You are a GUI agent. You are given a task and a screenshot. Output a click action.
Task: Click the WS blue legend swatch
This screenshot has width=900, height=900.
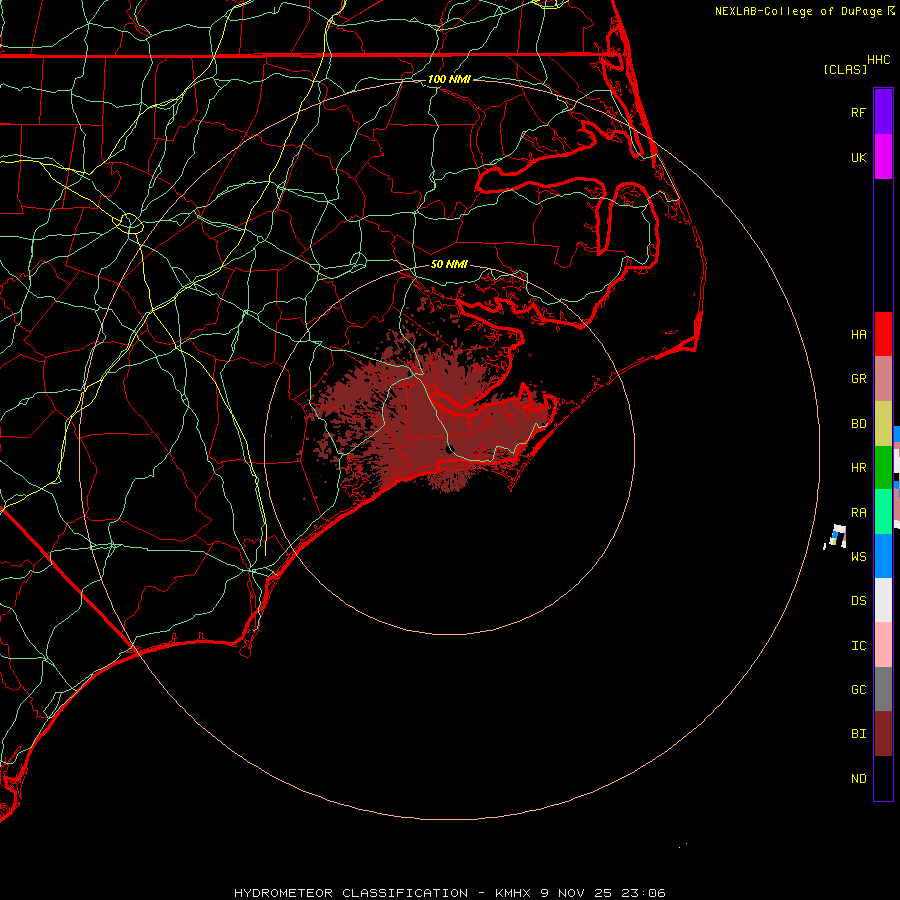(x=883, y=556)
